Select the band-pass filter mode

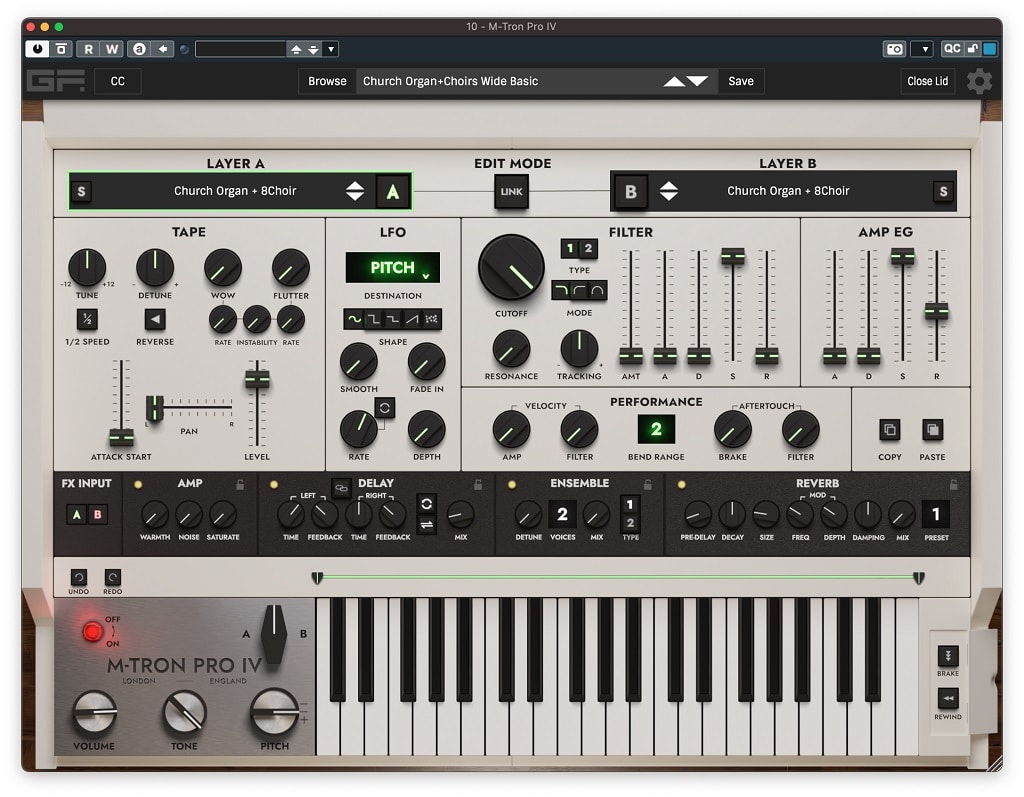tap(597, 290)
